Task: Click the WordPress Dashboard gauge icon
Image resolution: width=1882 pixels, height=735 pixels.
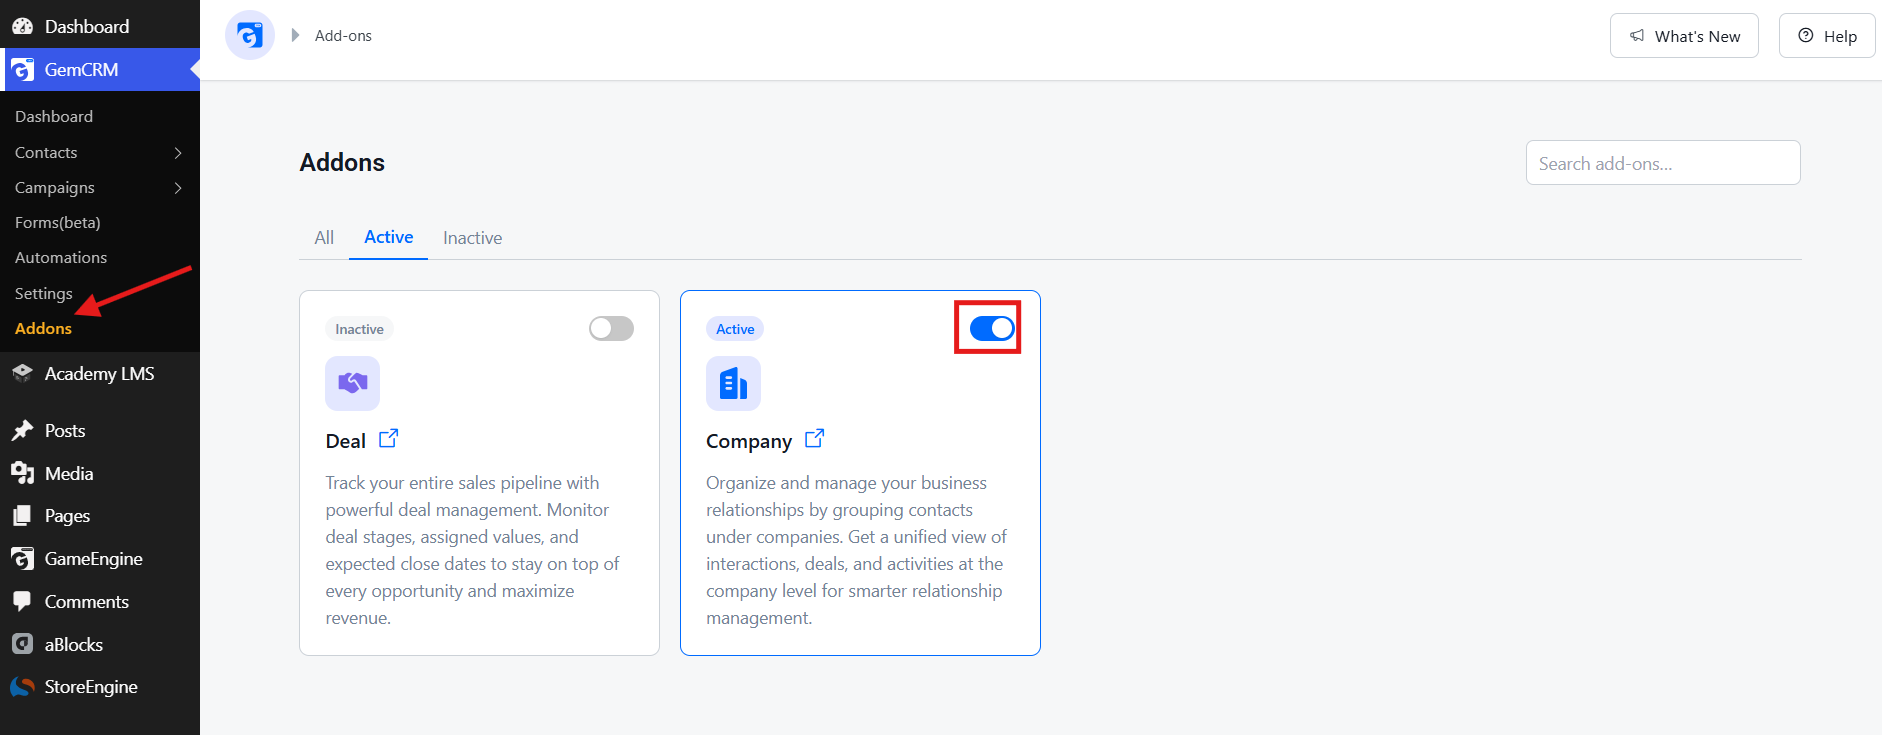Action: 22,26
